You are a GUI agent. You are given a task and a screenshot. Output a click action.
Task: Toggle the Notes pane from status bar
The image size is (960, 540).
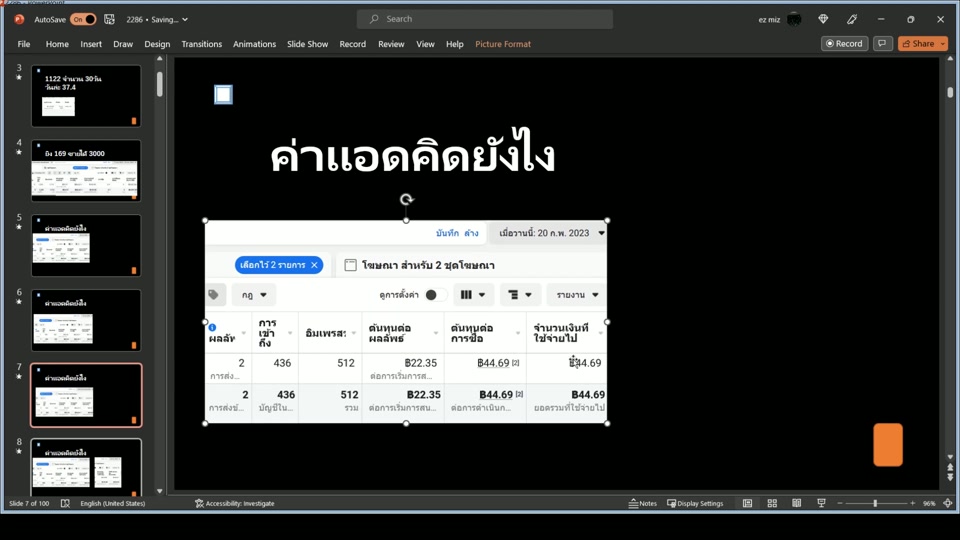(x=643, y=503)
